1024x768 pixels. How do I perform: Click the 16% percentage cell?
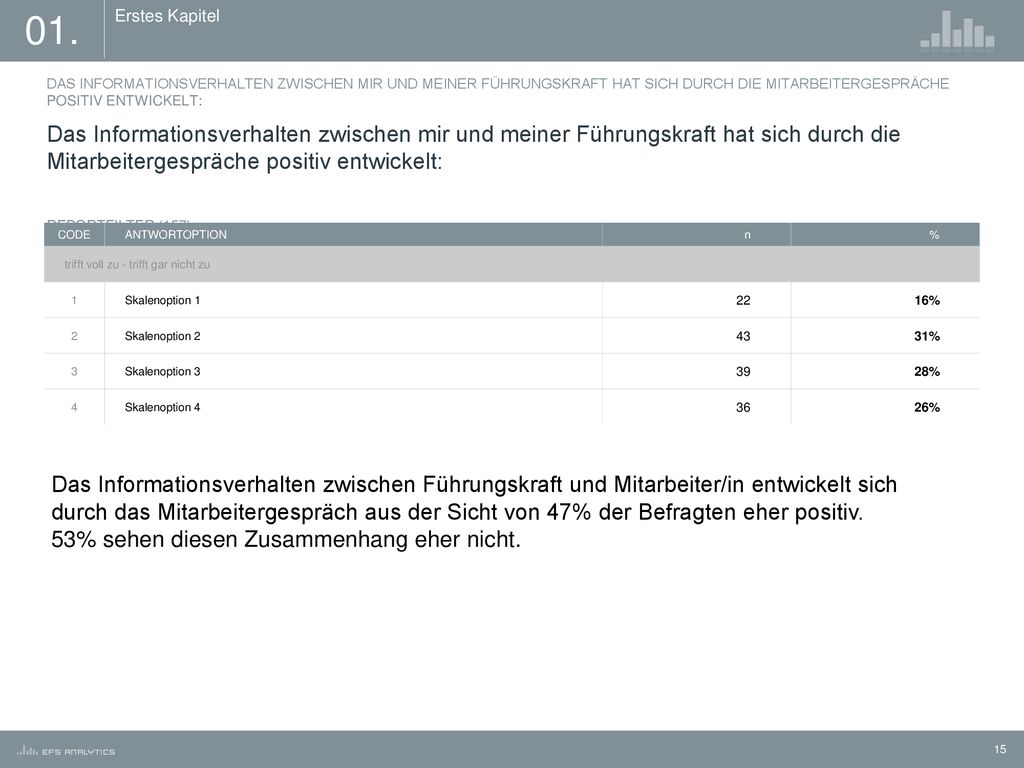click(x=927, y=300)
